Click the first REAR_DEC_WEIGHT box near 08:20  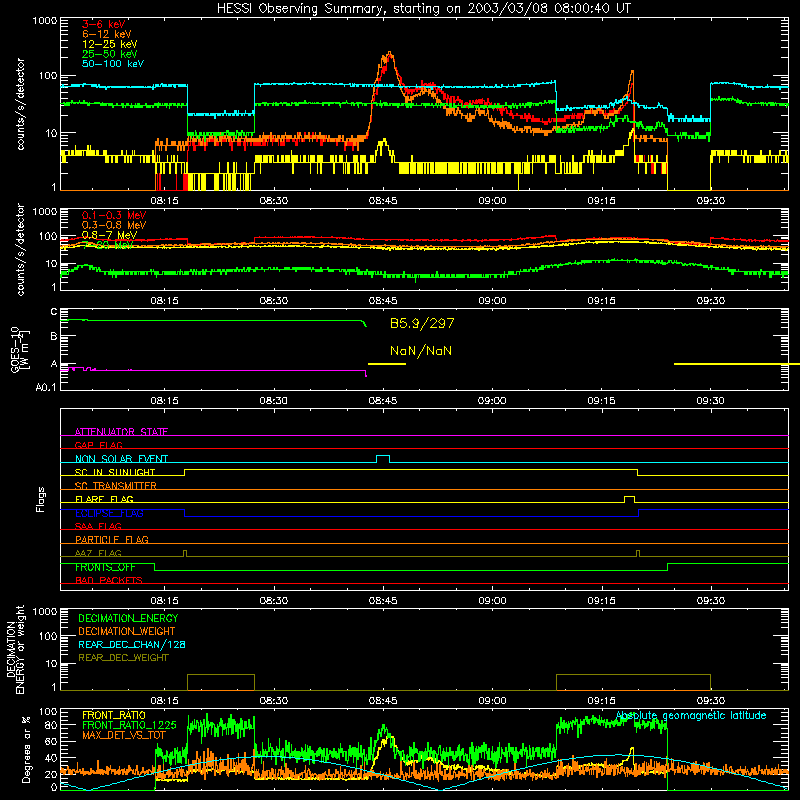[x=221, y=682]
